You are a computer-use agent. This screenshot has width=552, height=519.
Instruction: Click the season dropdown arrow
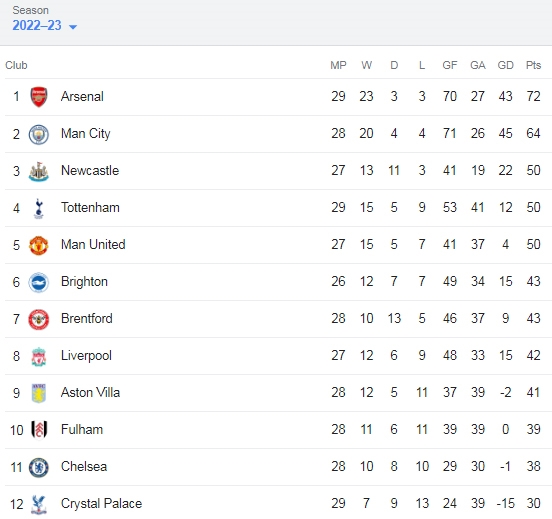(73, 27)
